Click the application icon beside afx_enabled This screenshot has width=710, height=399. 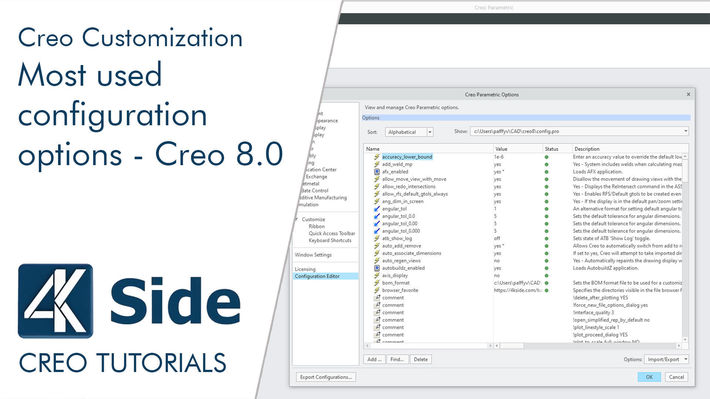[x=376, y=172]
